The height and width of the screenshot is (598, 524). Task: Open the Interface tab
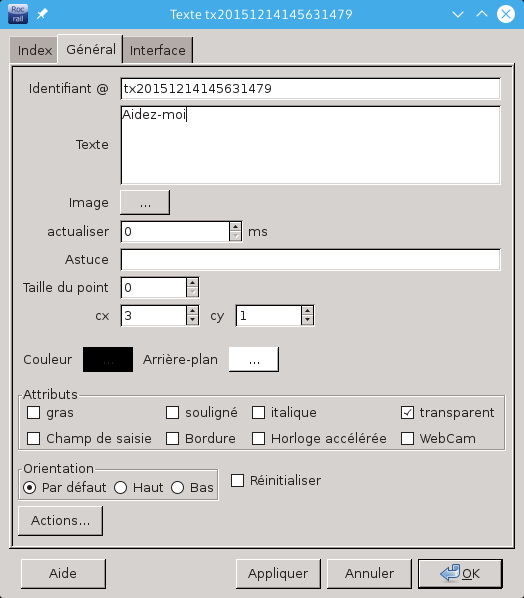point(158,50)
